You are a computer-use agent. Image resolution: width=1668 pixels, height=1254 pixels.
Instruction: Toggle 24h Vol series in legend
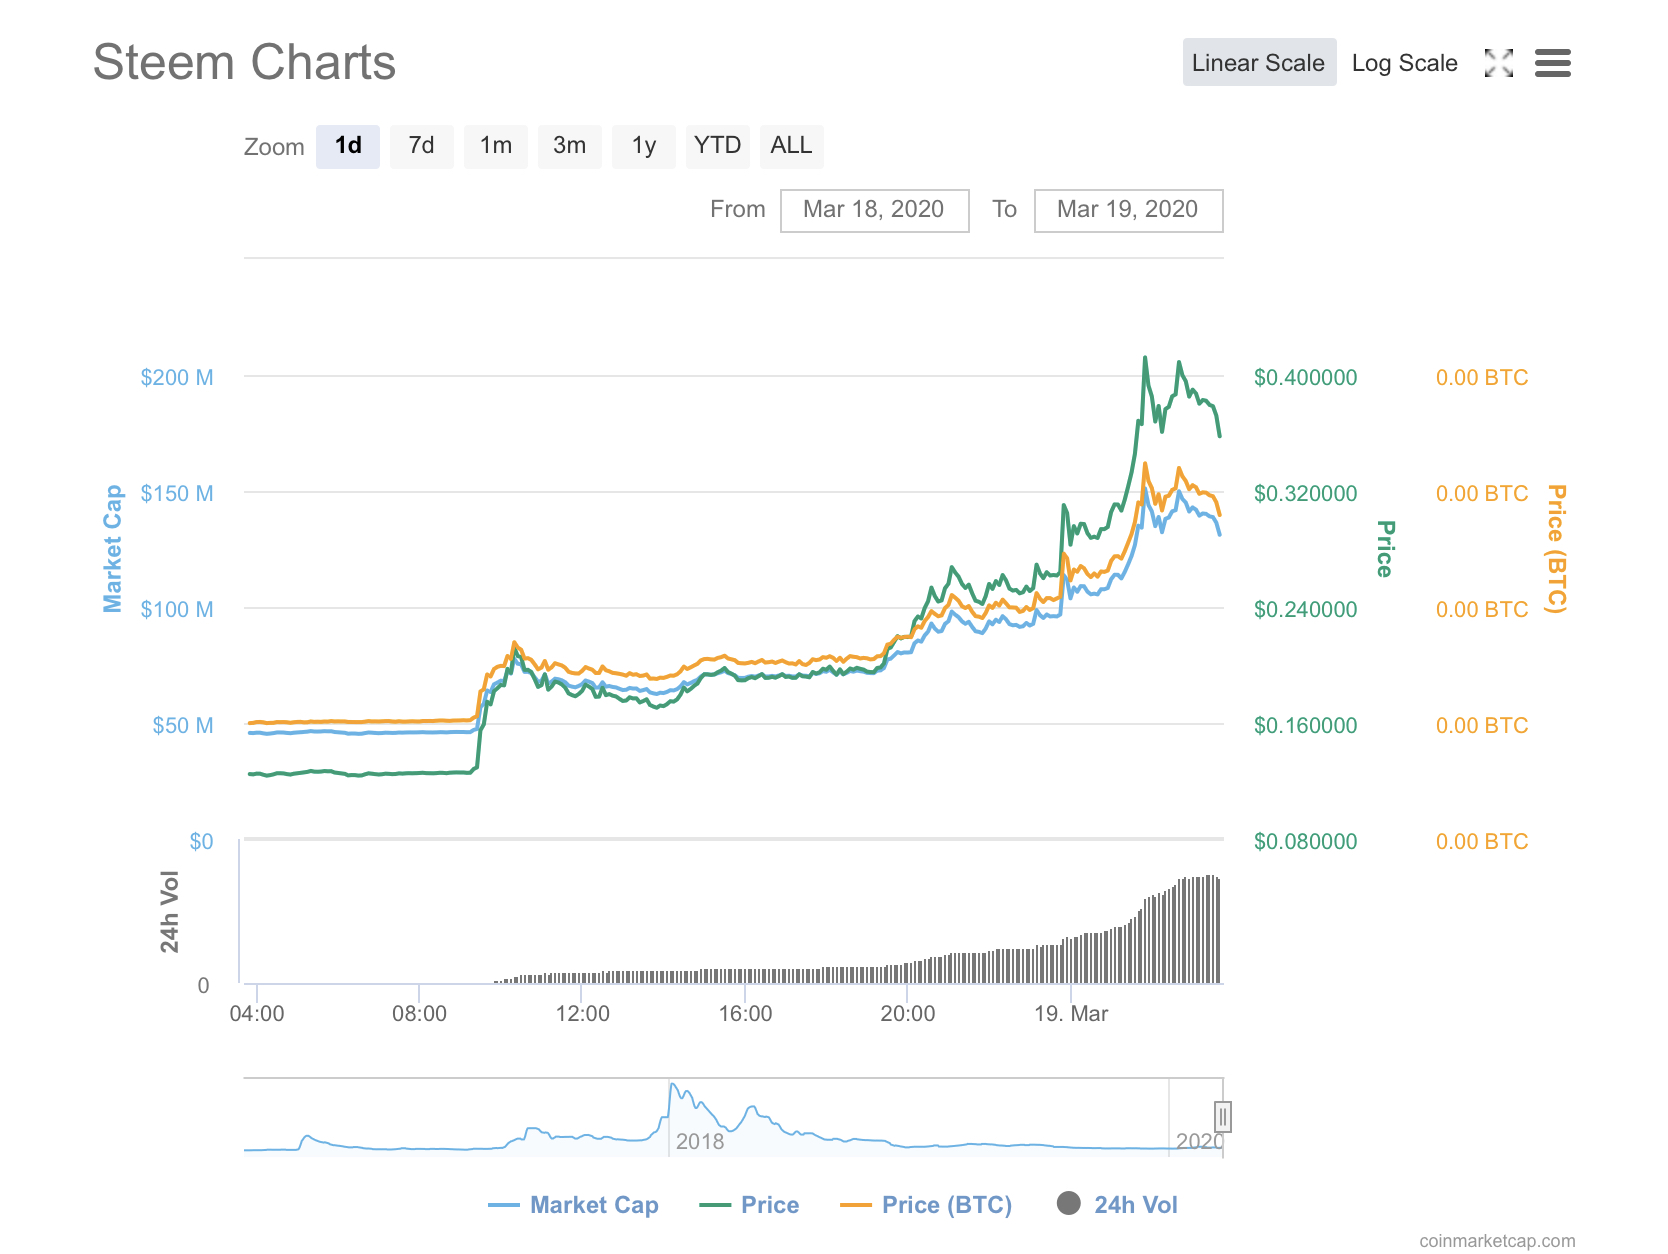click(x=1117, y=1205)
